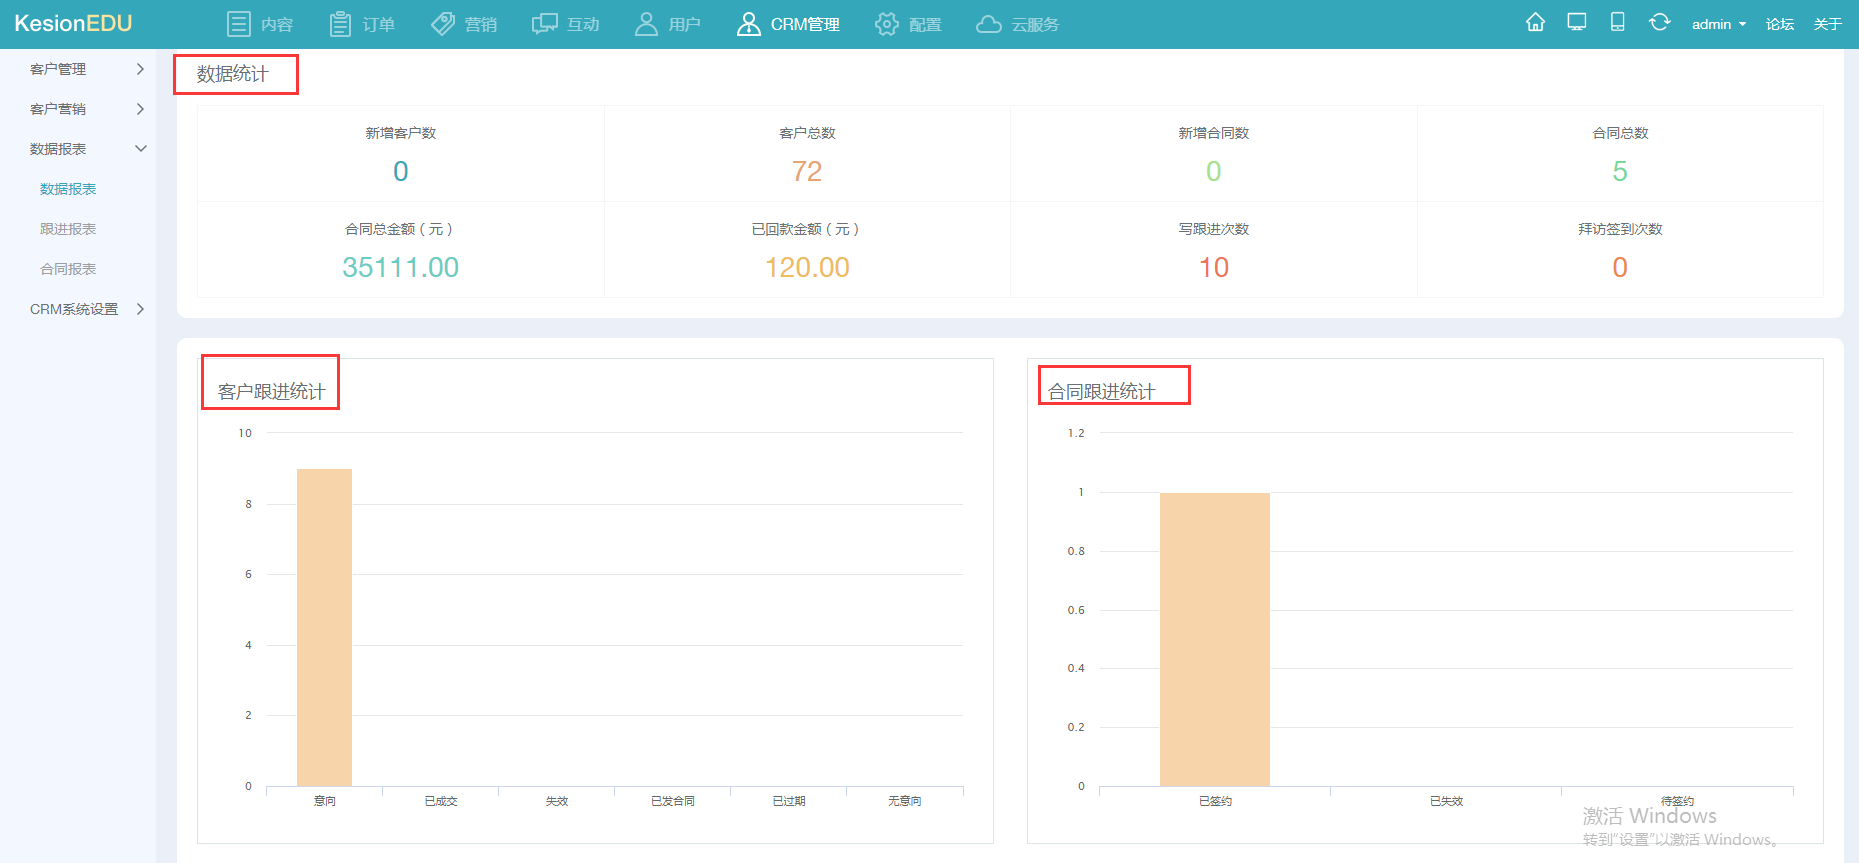Open 跟进报表 in sidebar
This screenshot has height=863, width=1859.
coord(68,229)
